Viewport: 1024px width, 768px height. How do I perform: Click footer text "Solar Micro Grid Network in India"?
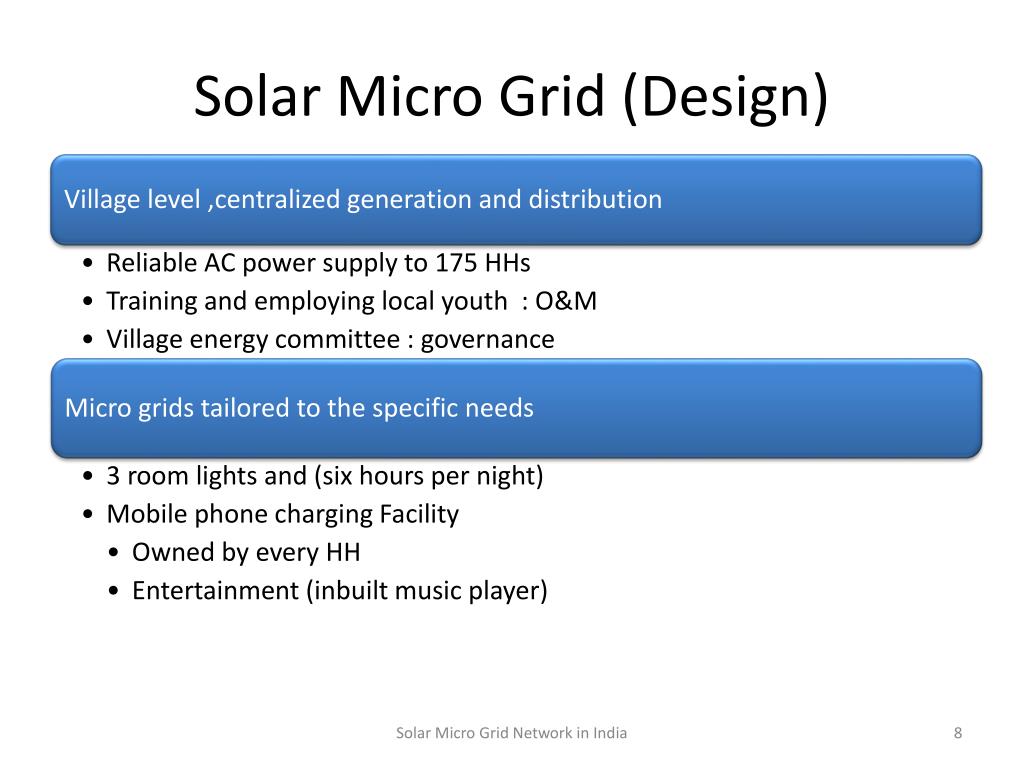tap(511, 733)
